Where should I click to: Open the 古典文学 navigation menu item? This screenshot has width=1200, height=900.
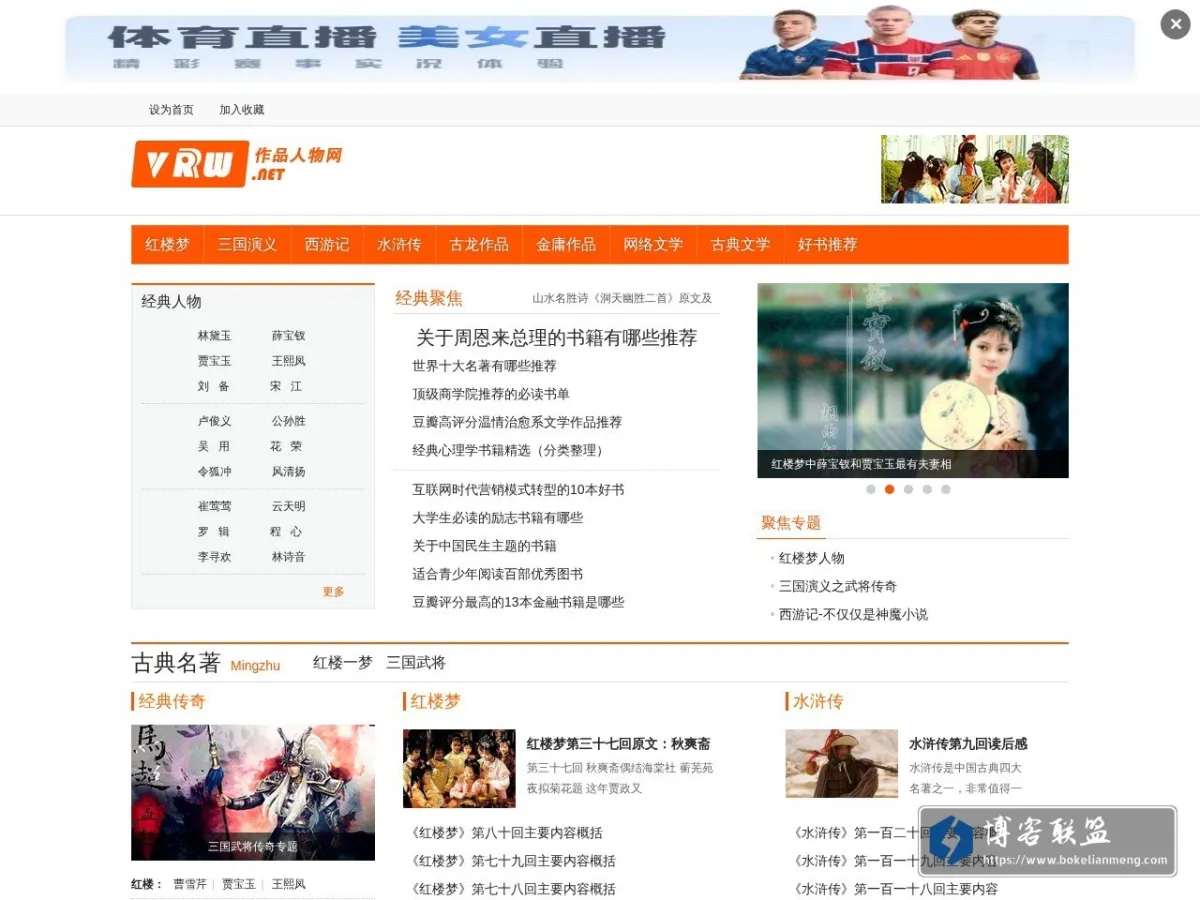pyautogui.click(x=740, y=244)
